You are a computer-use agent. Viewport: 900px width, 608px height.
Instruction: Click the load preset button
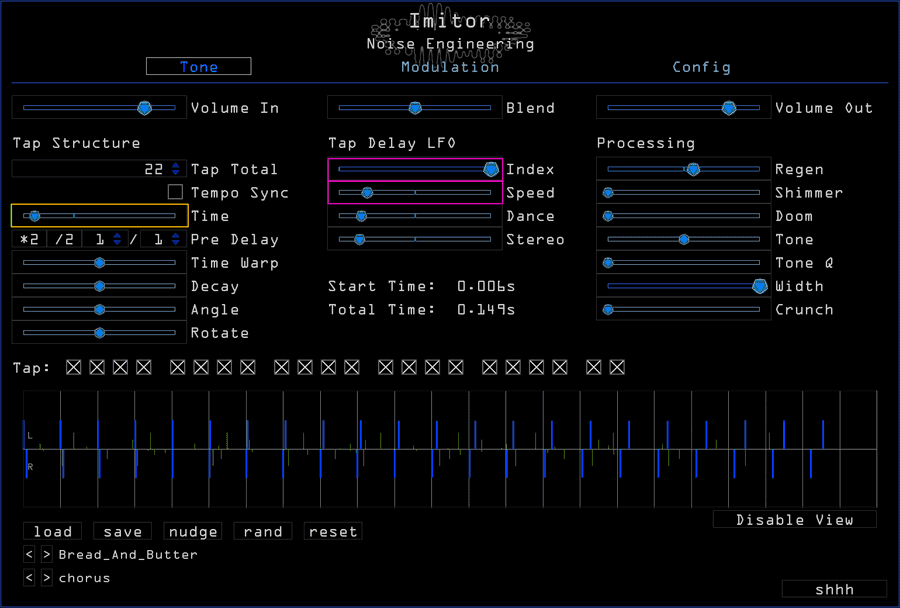point(53,531)
